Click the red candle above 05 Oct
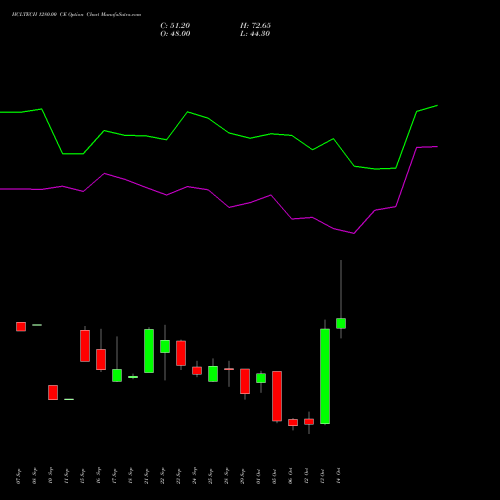Screen dimensions: 500x500 (277, 396)
